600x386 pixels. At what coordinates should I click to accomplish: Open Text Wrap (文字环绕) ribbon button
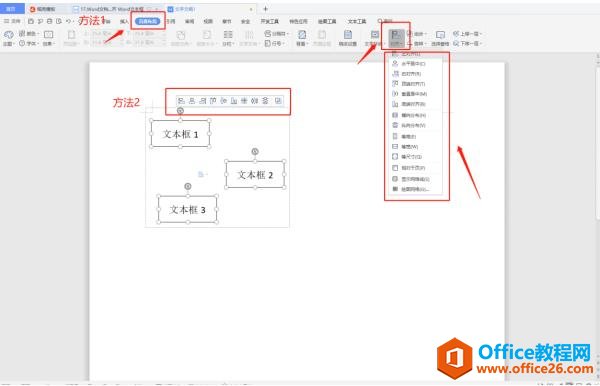(x=374, y=39)
